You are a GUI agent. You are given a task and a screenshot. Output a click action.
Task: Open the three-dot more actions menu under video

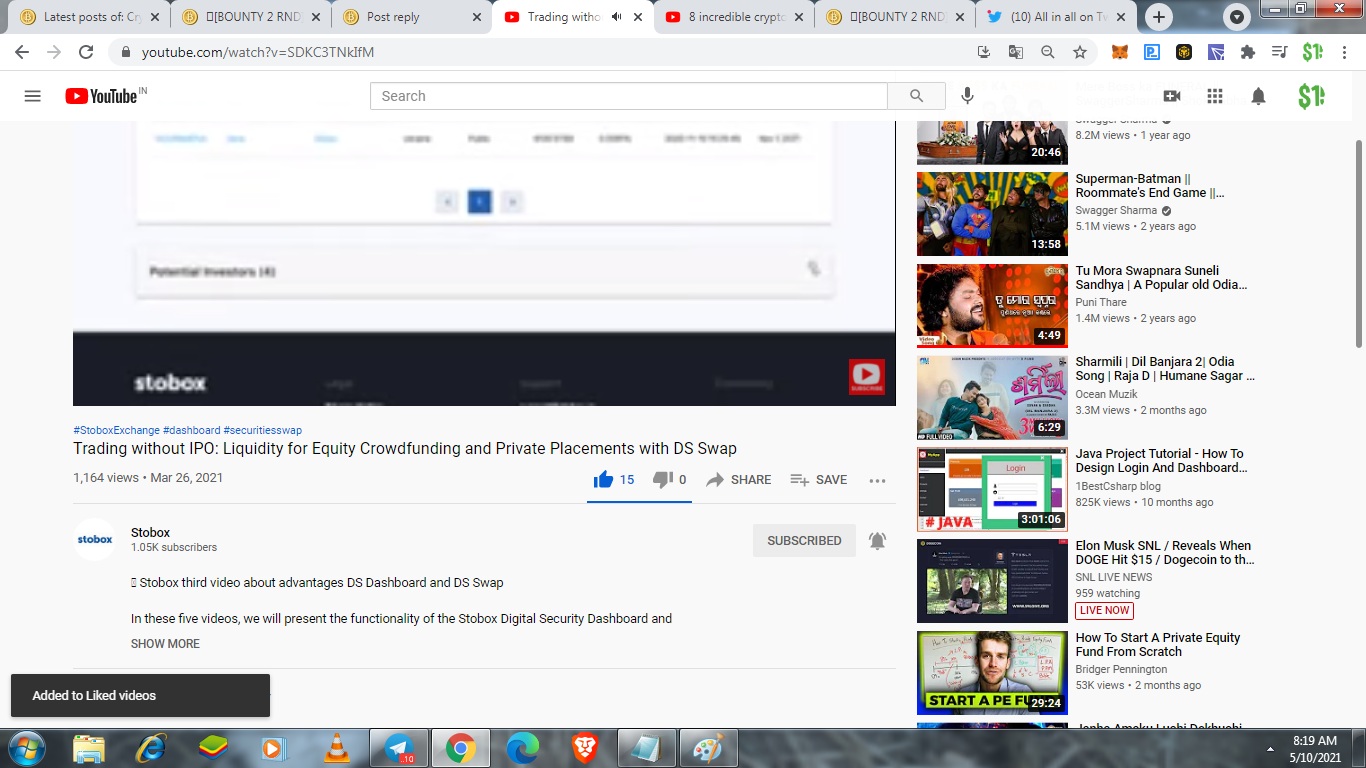877,481
